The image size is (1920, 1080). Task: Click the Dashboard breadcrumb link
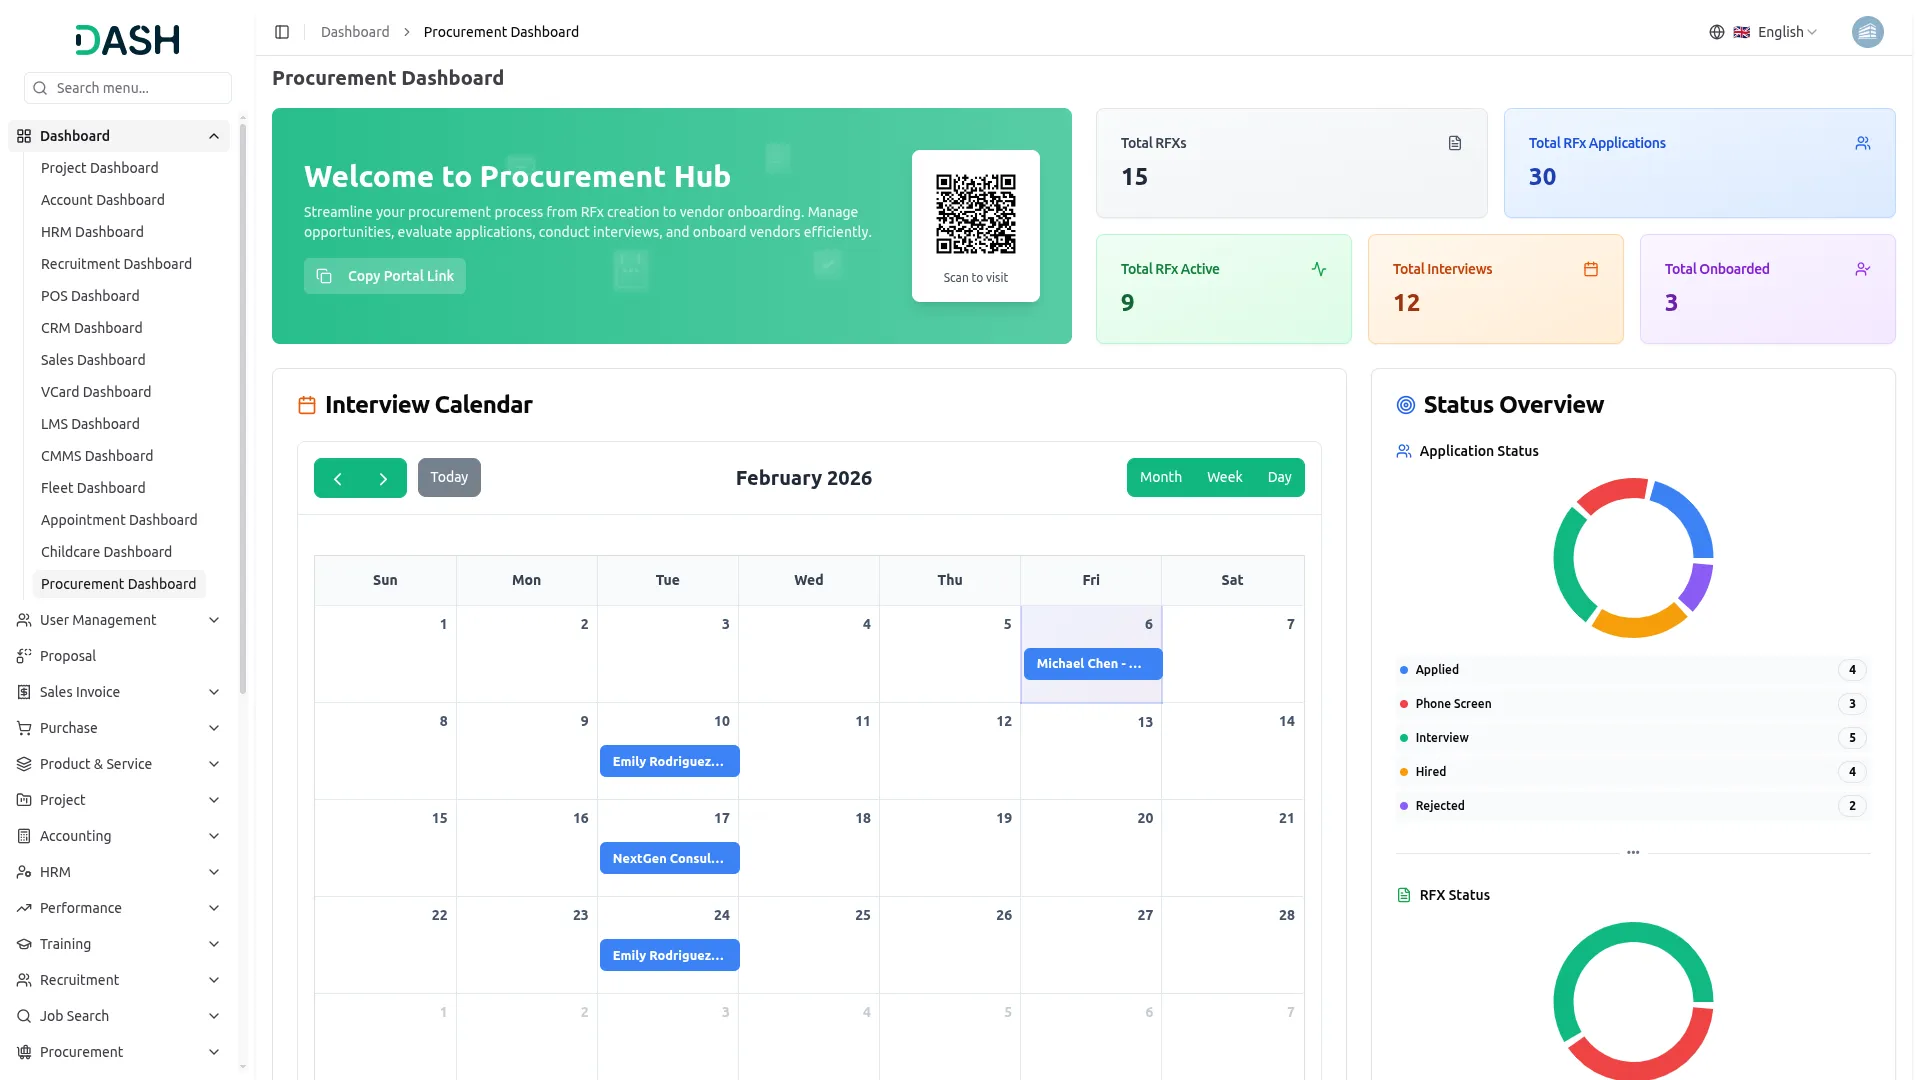[x=355, y=31]
